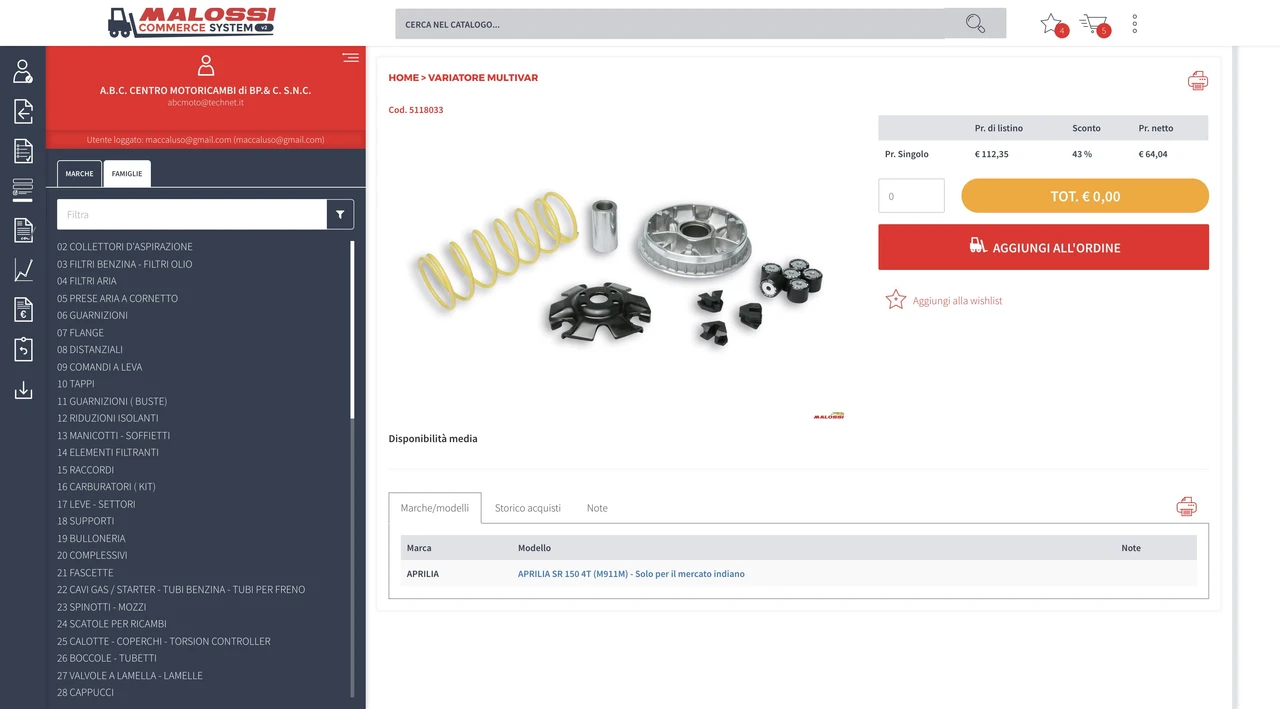The image size is (1280, 709).
Task: Click the families list scrollbar
Action: tap(352, 330)
